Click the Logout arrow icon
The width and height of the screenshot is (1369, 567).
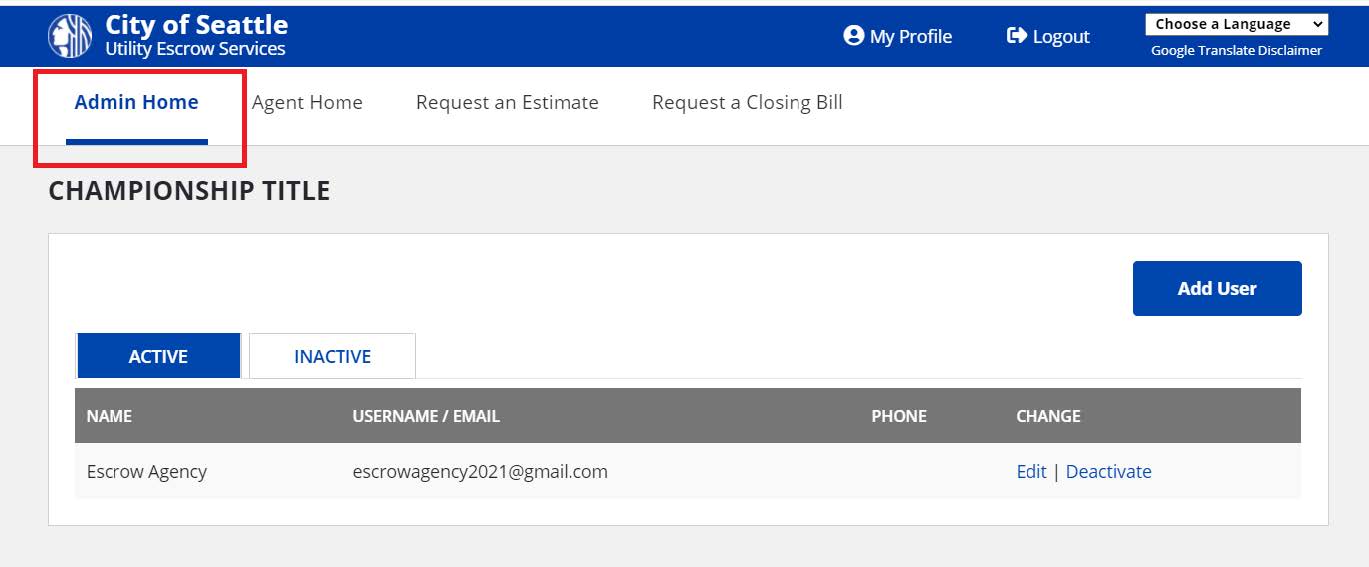coord(1016,36)
